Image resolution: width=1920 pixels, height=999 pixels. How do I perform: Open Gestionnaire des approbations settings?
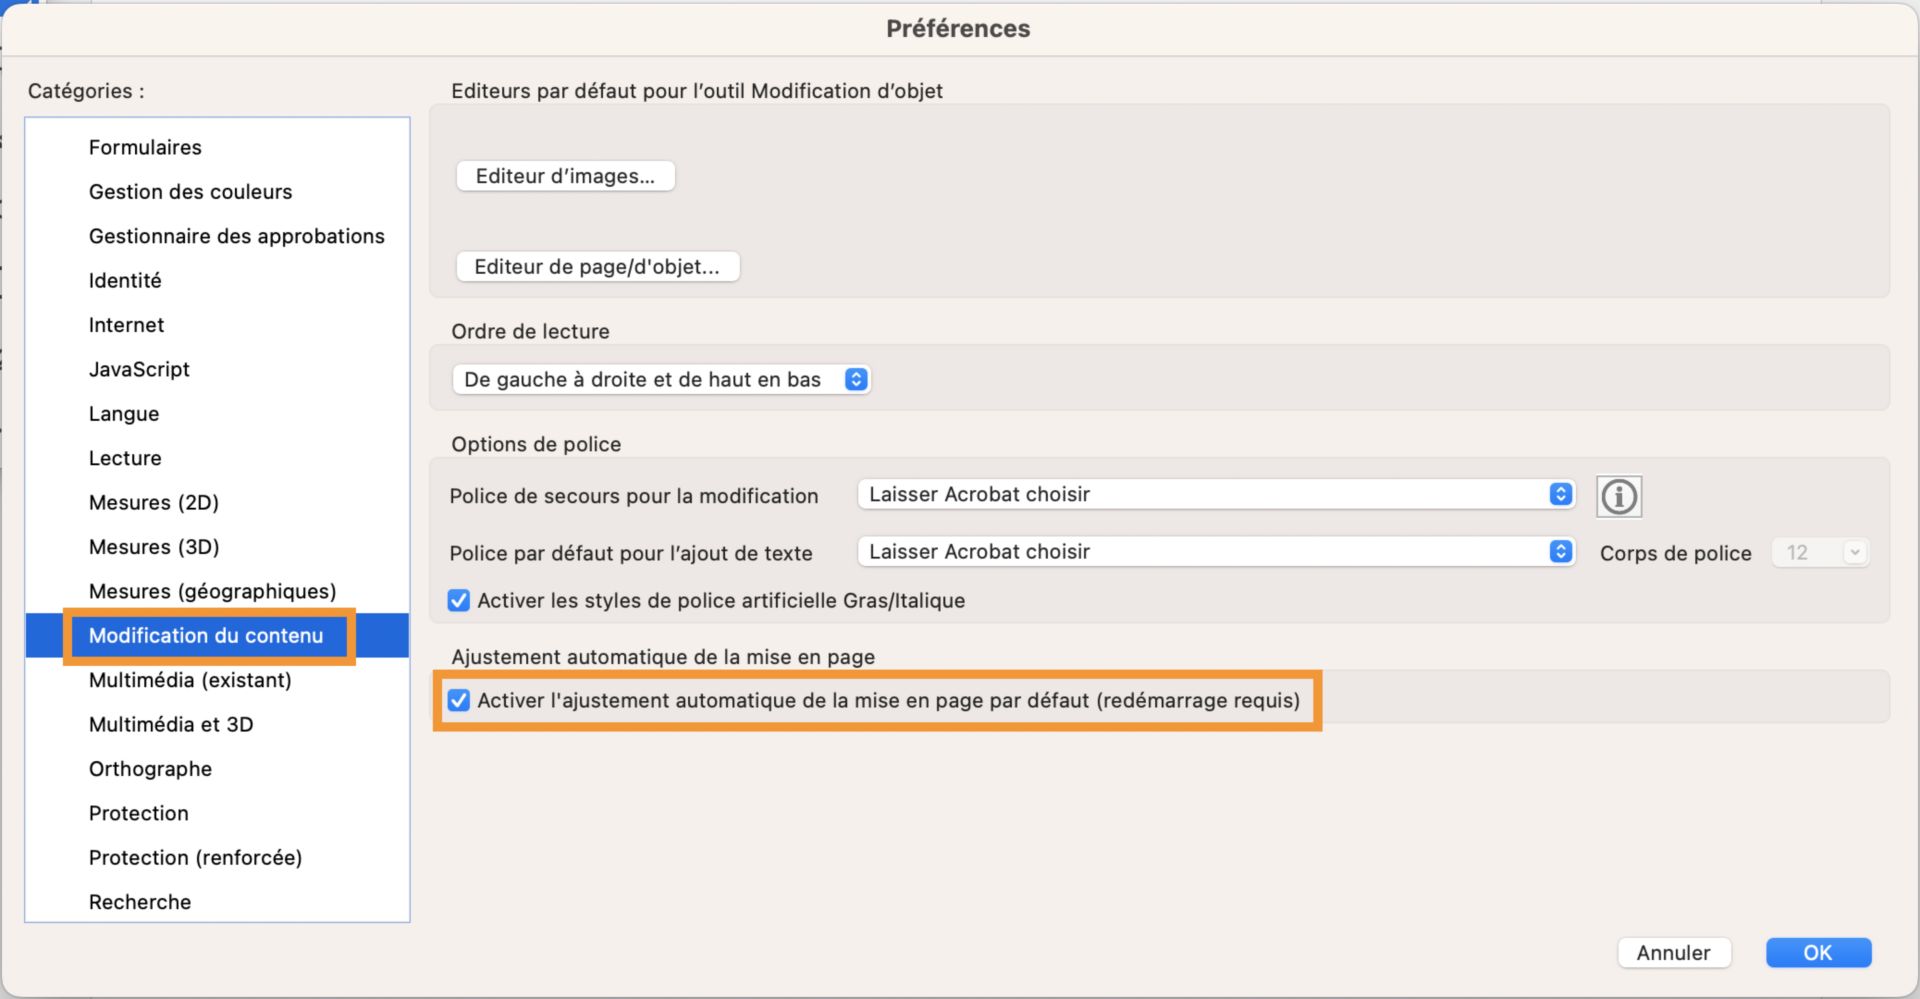coord(237,236)
